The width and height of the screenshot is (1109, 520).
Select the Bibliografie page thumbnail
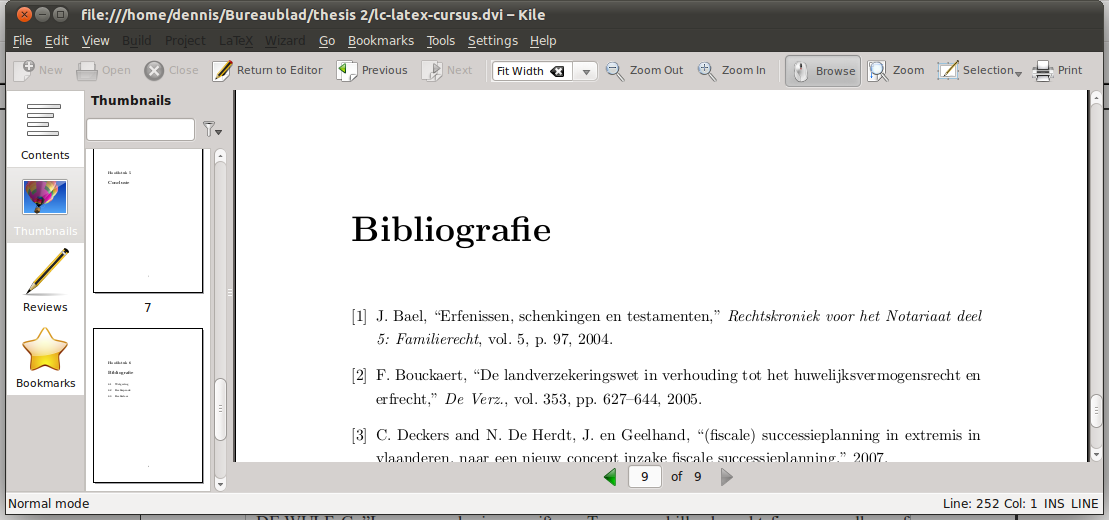[148, 405]
